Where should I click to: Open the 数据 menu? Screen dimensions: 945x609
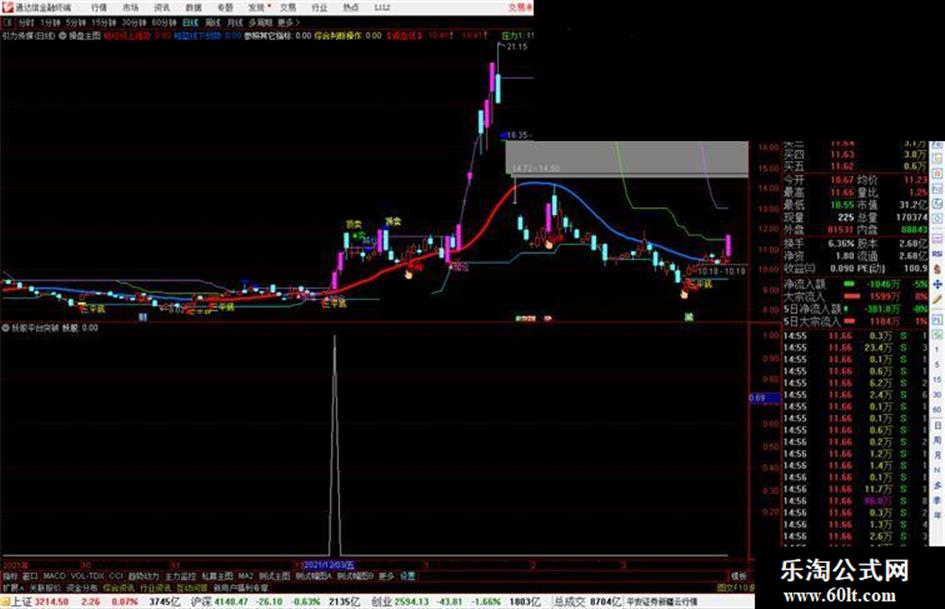193,8
